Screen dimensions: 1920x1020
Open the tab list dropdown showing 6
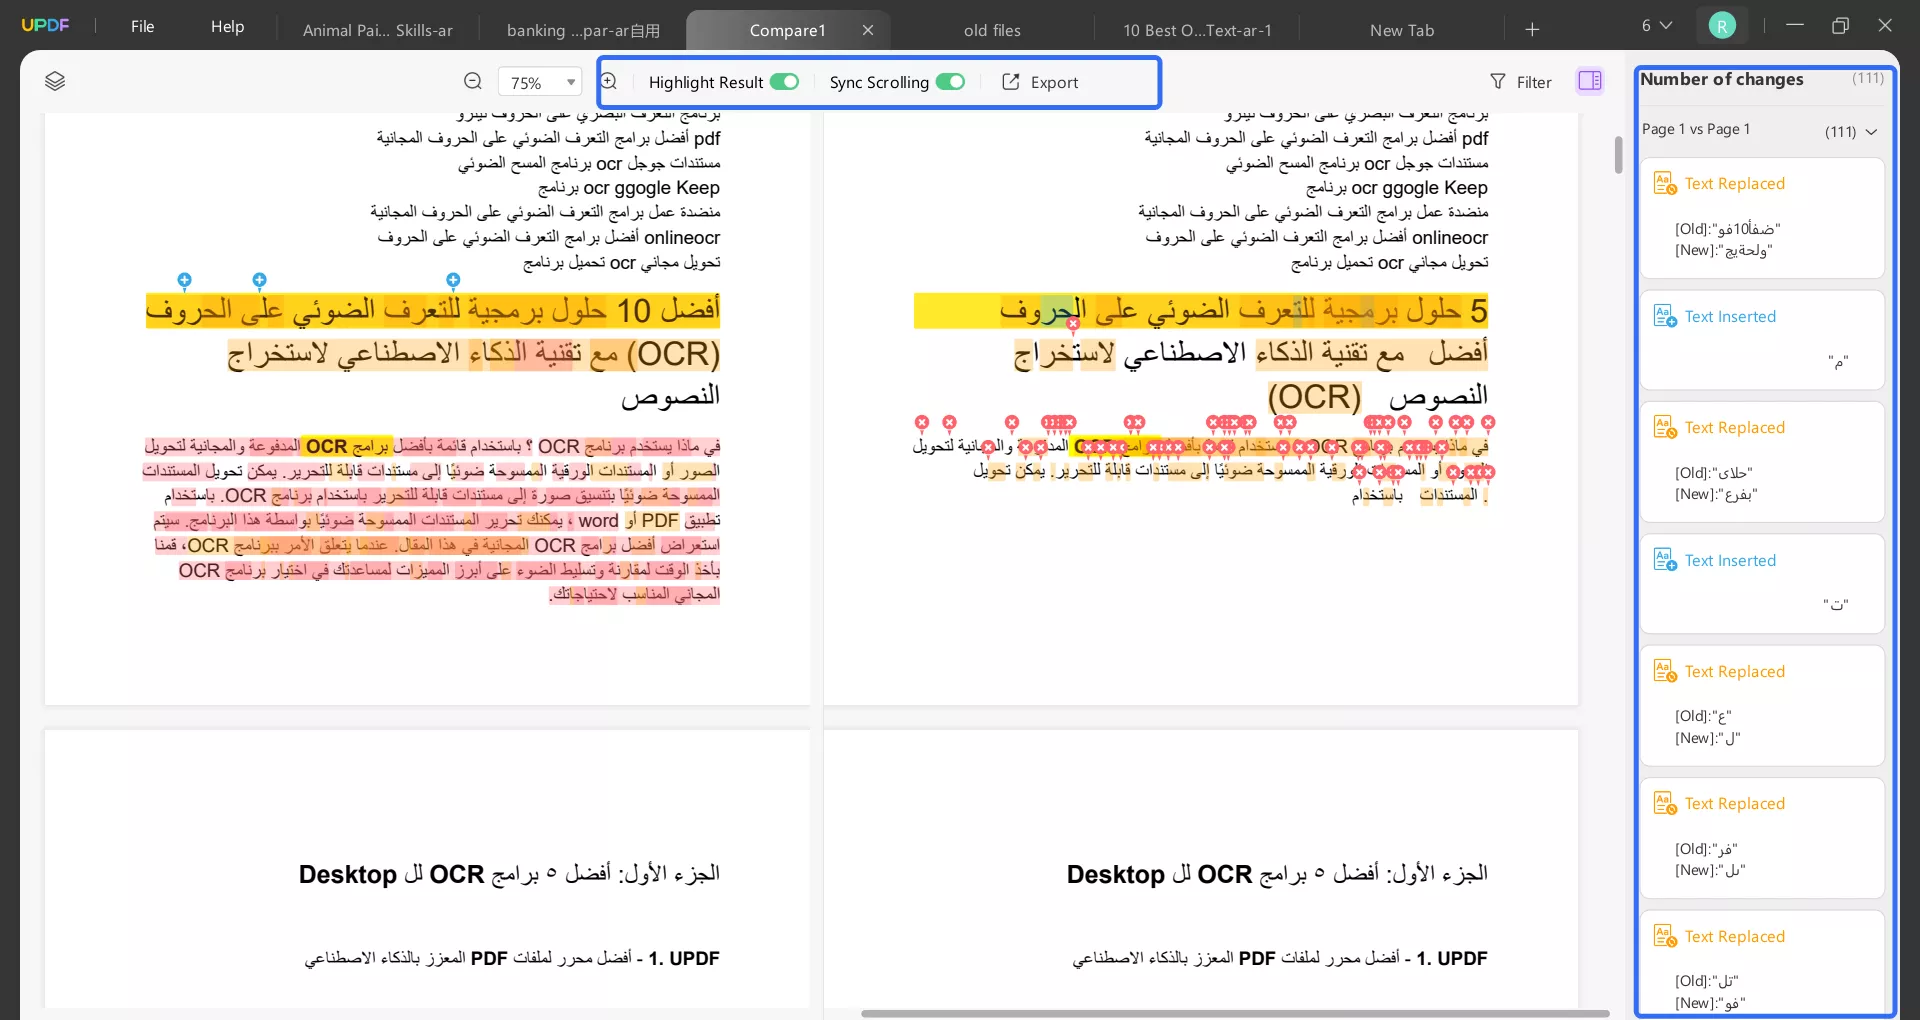tap(1656, 25)
